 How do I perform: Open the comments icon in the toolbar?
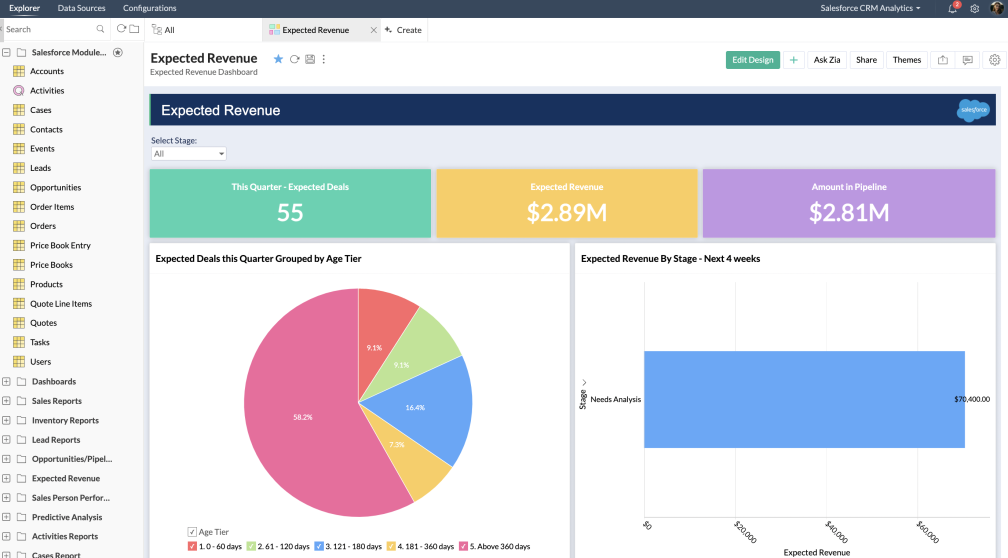pyautogui.click(x=968, y=60)
